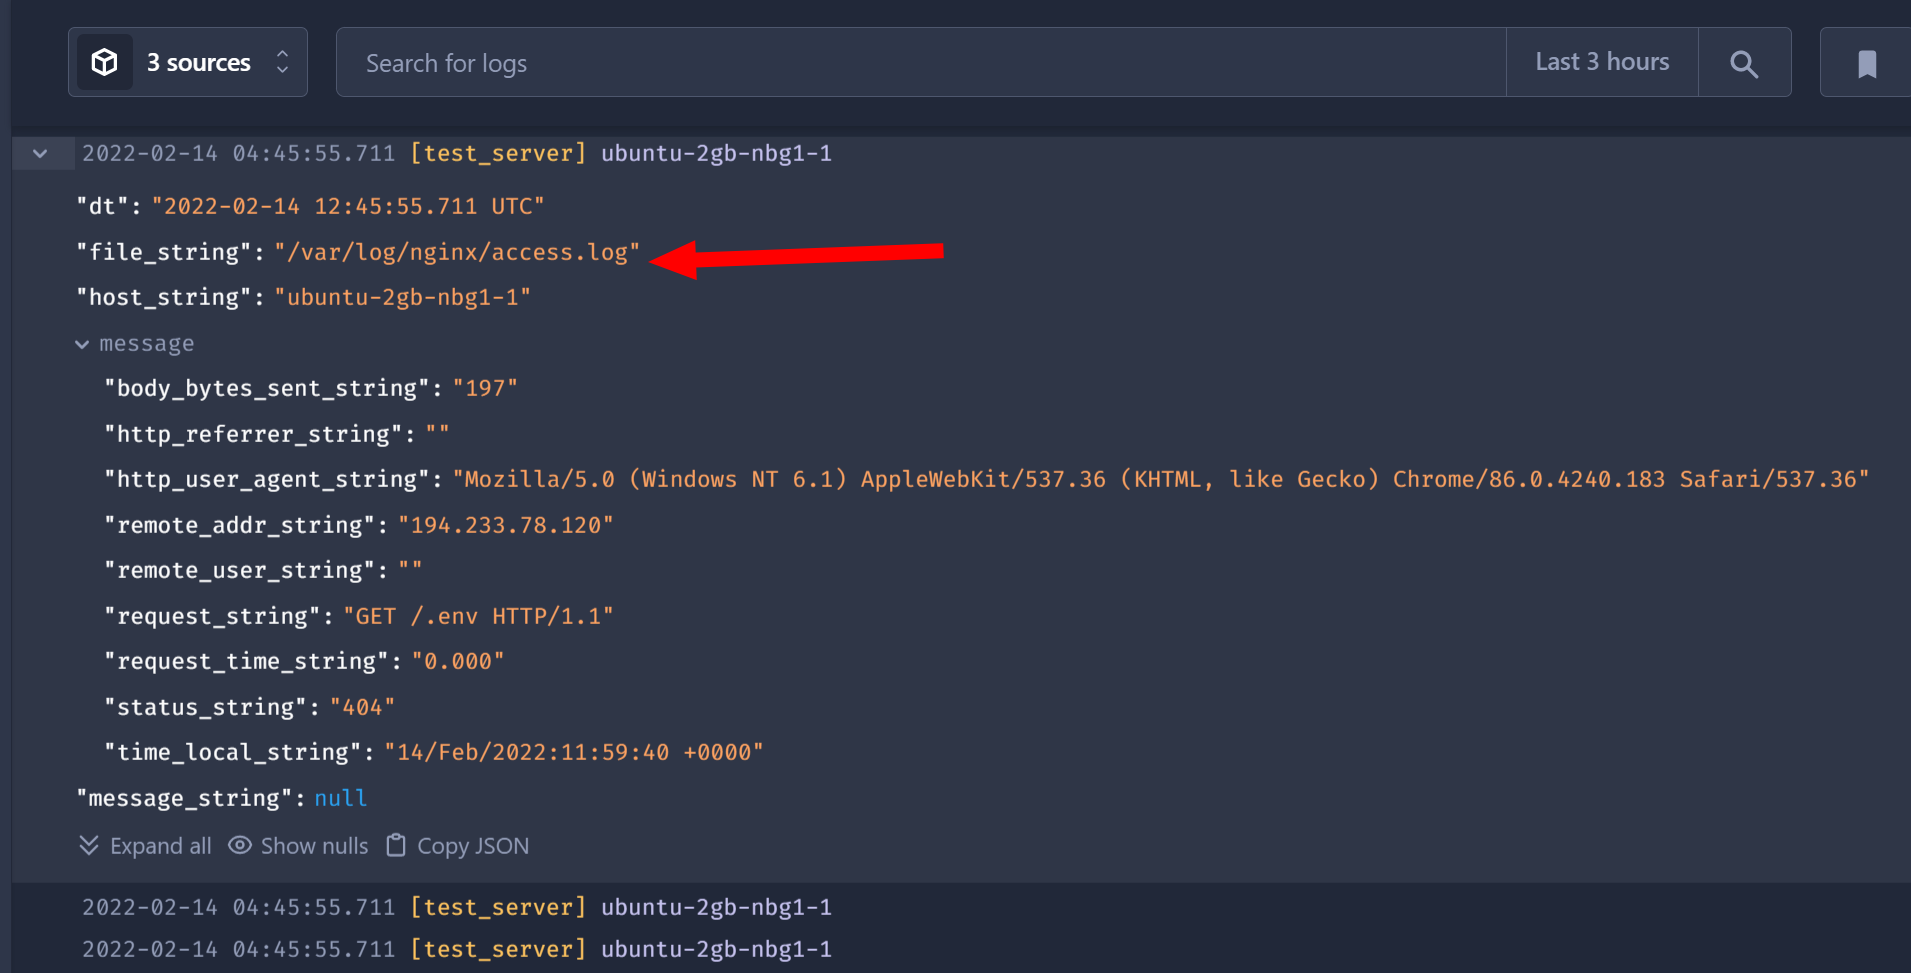This screenshot has width=1911, height=973.
Task: Open the Last 3 hours time range selector
Action: (x=1601, y=61)
